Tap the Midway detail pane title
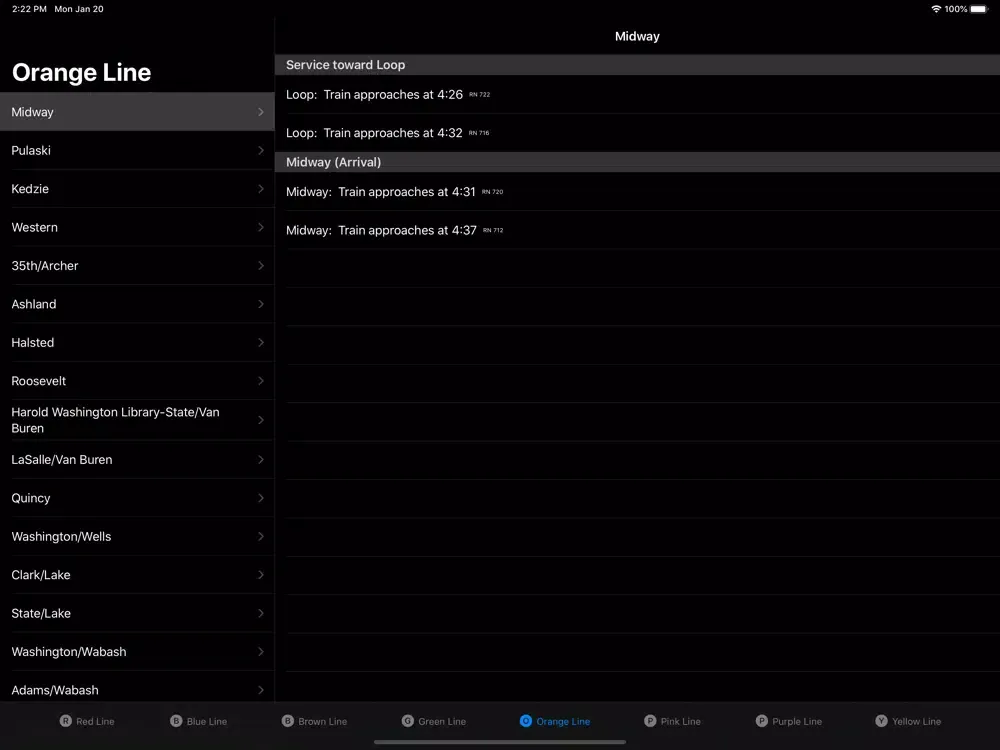The image size is (1000, 750). [637, 36]
